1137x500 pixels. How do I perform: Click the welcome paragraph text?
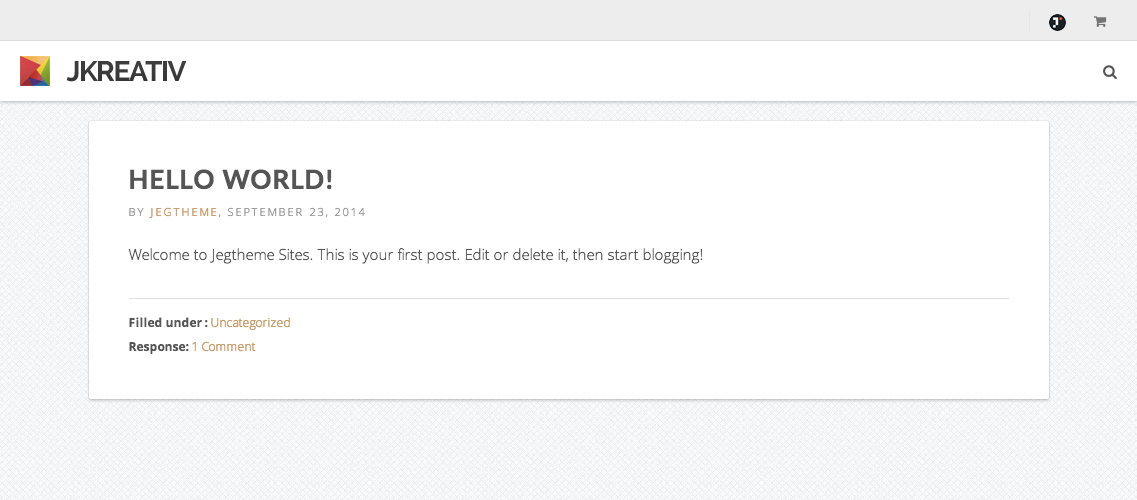click(416, 255)
